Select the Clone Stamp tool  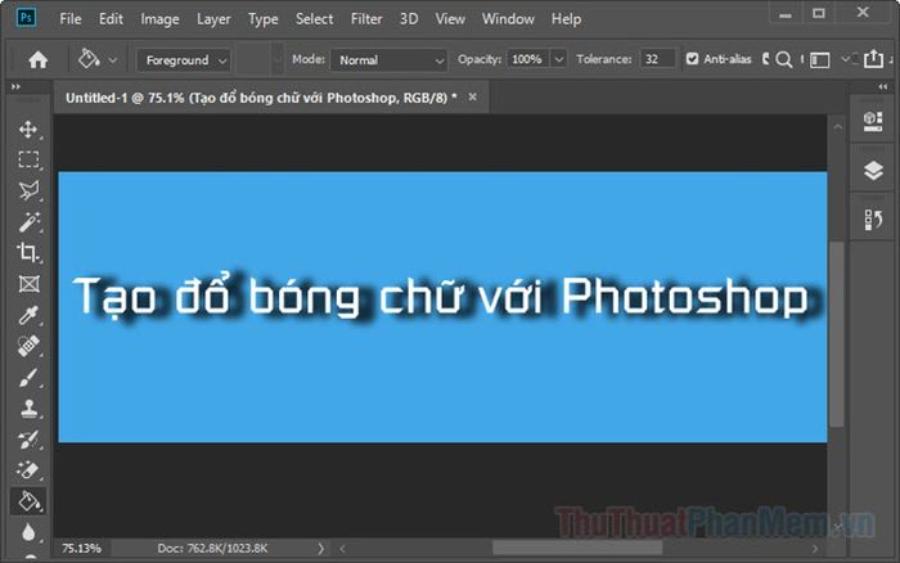tap(28, 408)
